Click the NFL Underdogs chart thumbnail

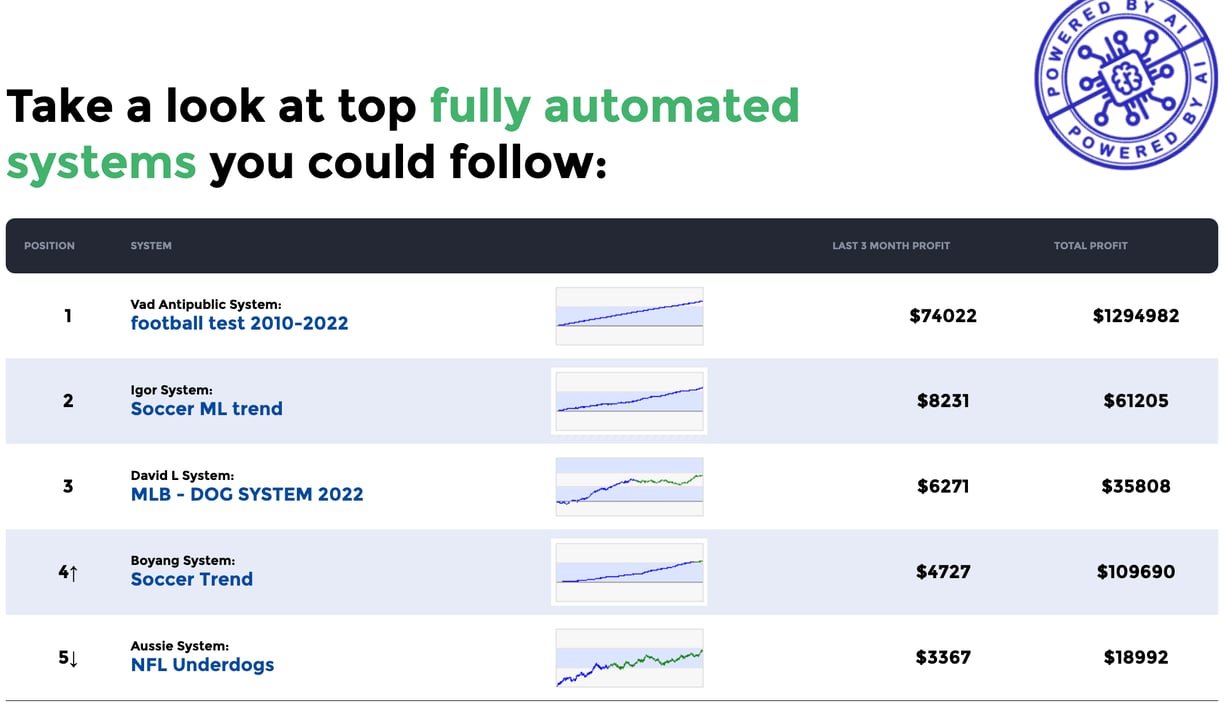(629, 658)
